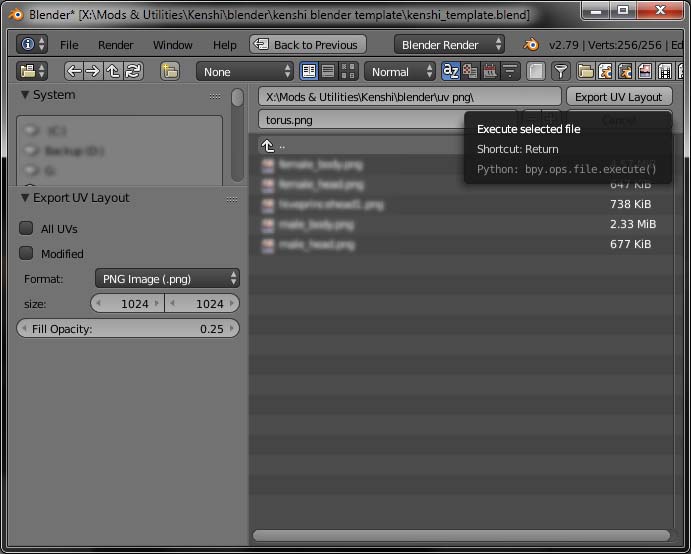691x554 pixels.
Task: Click the horizontal scrollbar below file list
Action: [461, 535]
